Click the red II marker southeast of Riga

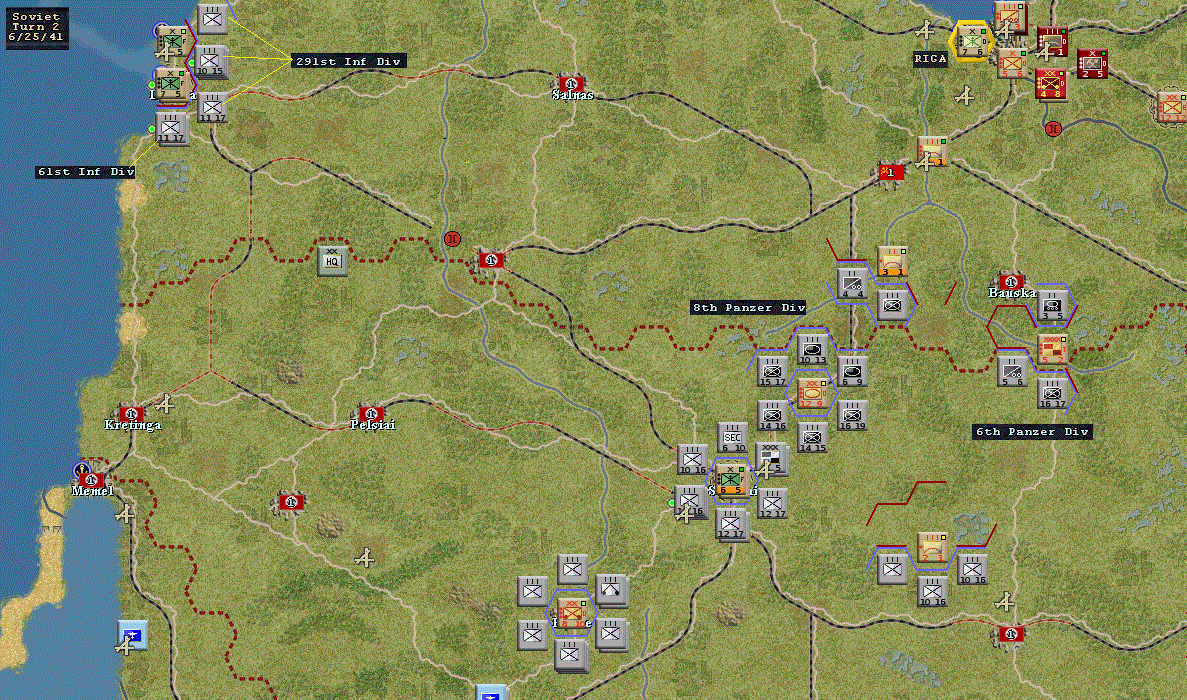point(1052,129)
